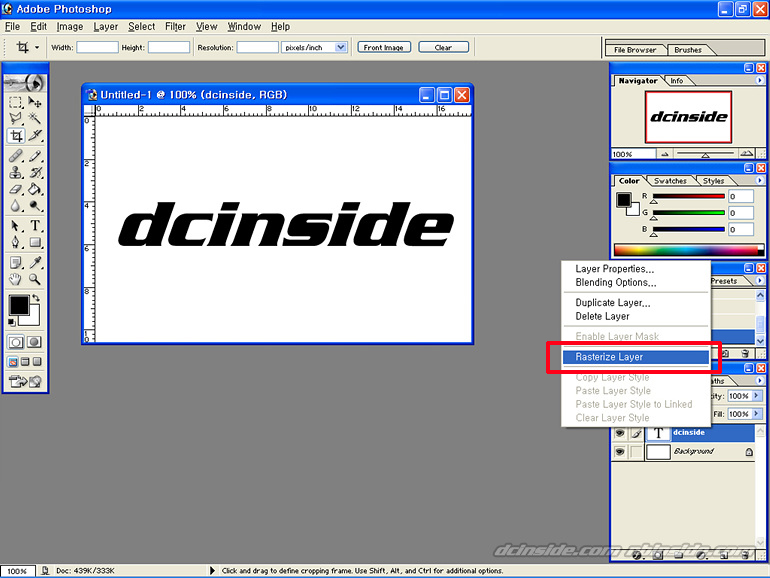Viewport: 770px width, 578px height.
Task: Select the Rectangle shape tool
Action: coord(34,242)
